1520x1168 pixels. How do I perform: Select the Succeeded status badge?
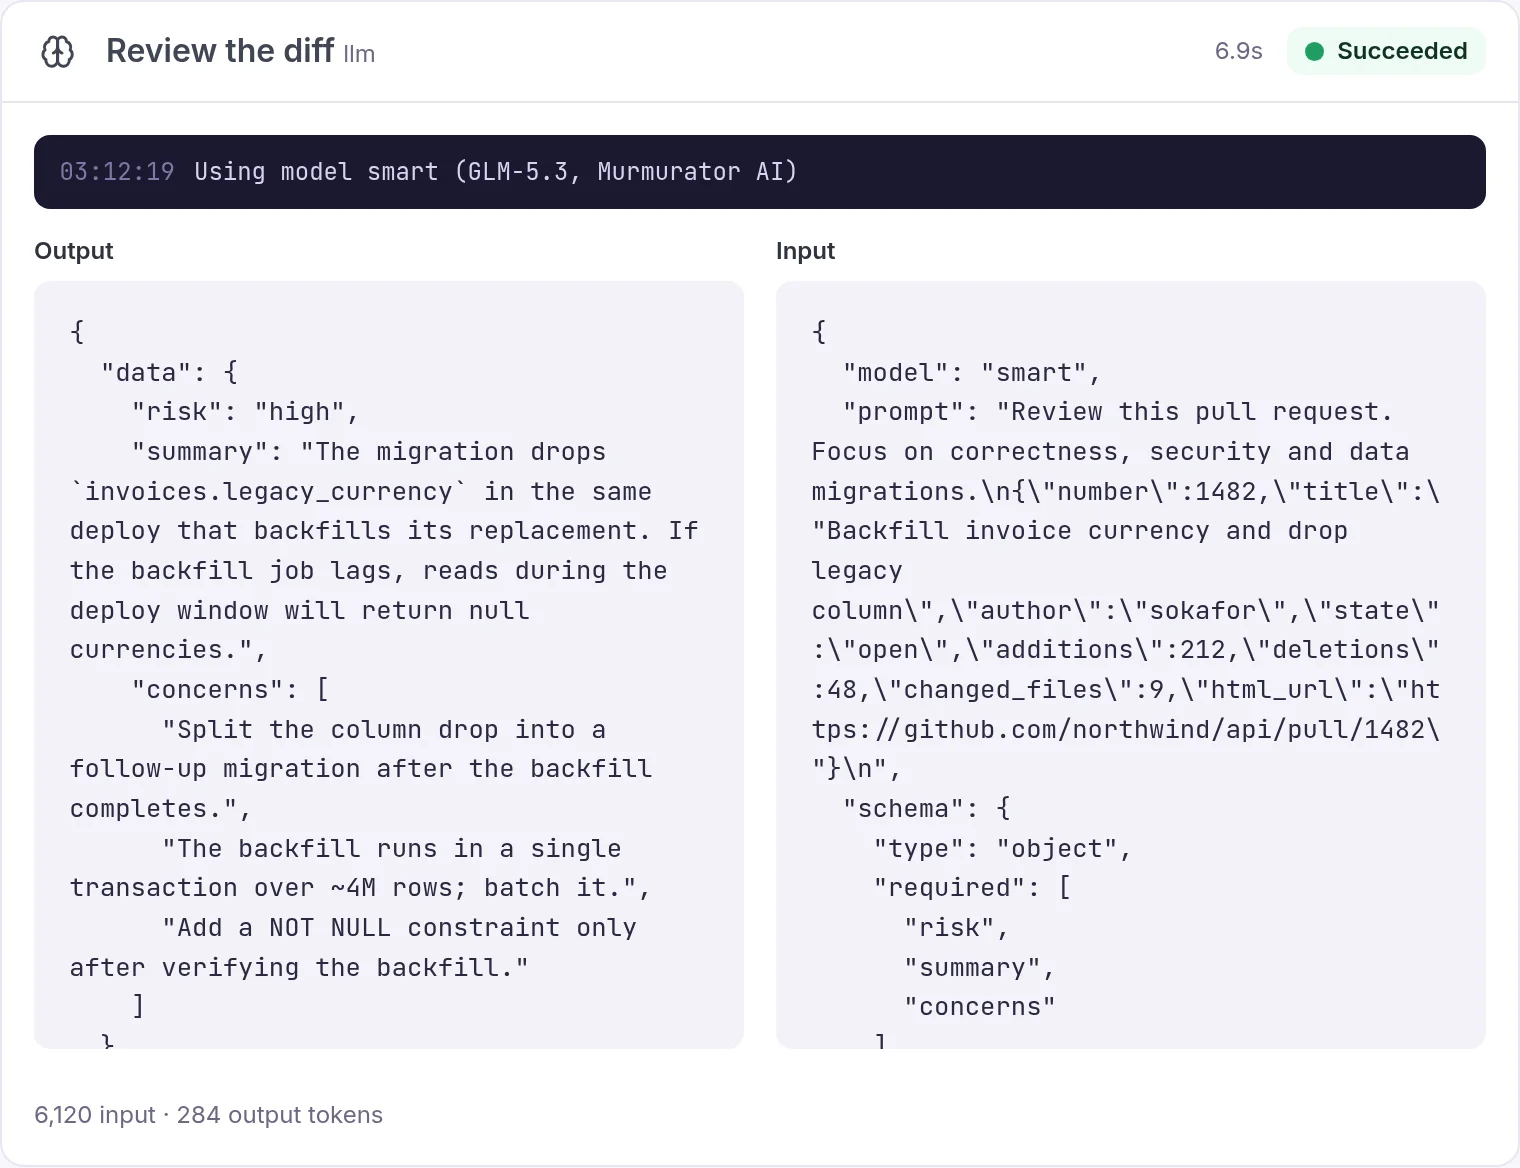click(x=1386, y=51)
